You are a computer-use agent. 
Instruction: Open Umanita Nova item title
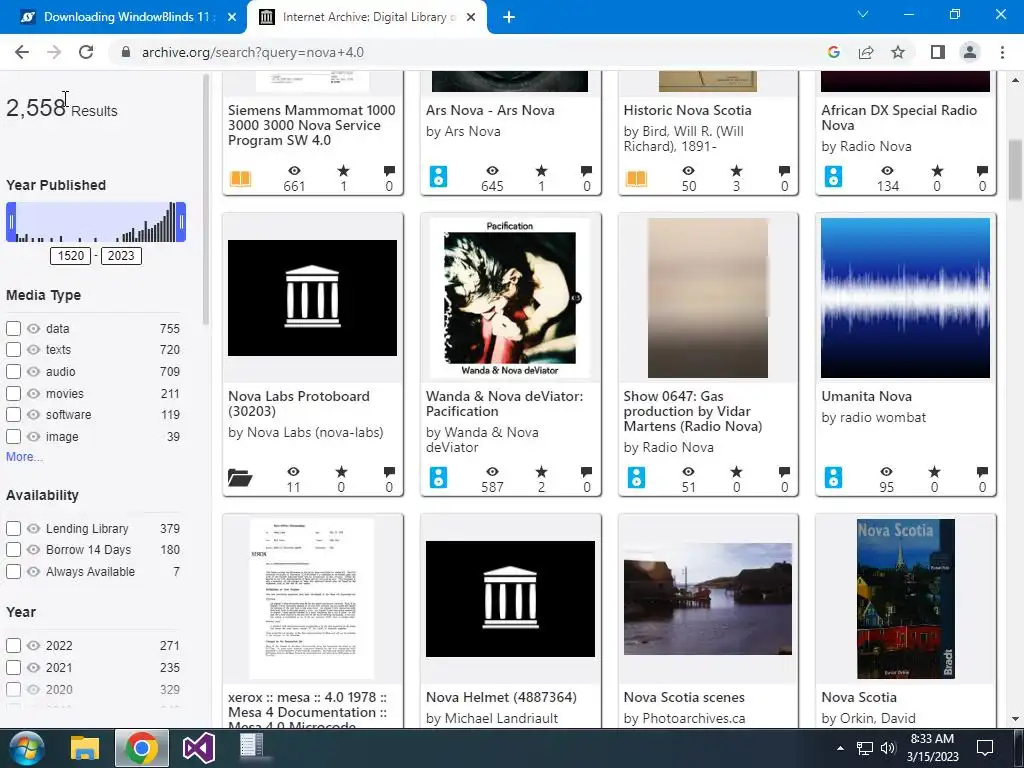[867, 396]
